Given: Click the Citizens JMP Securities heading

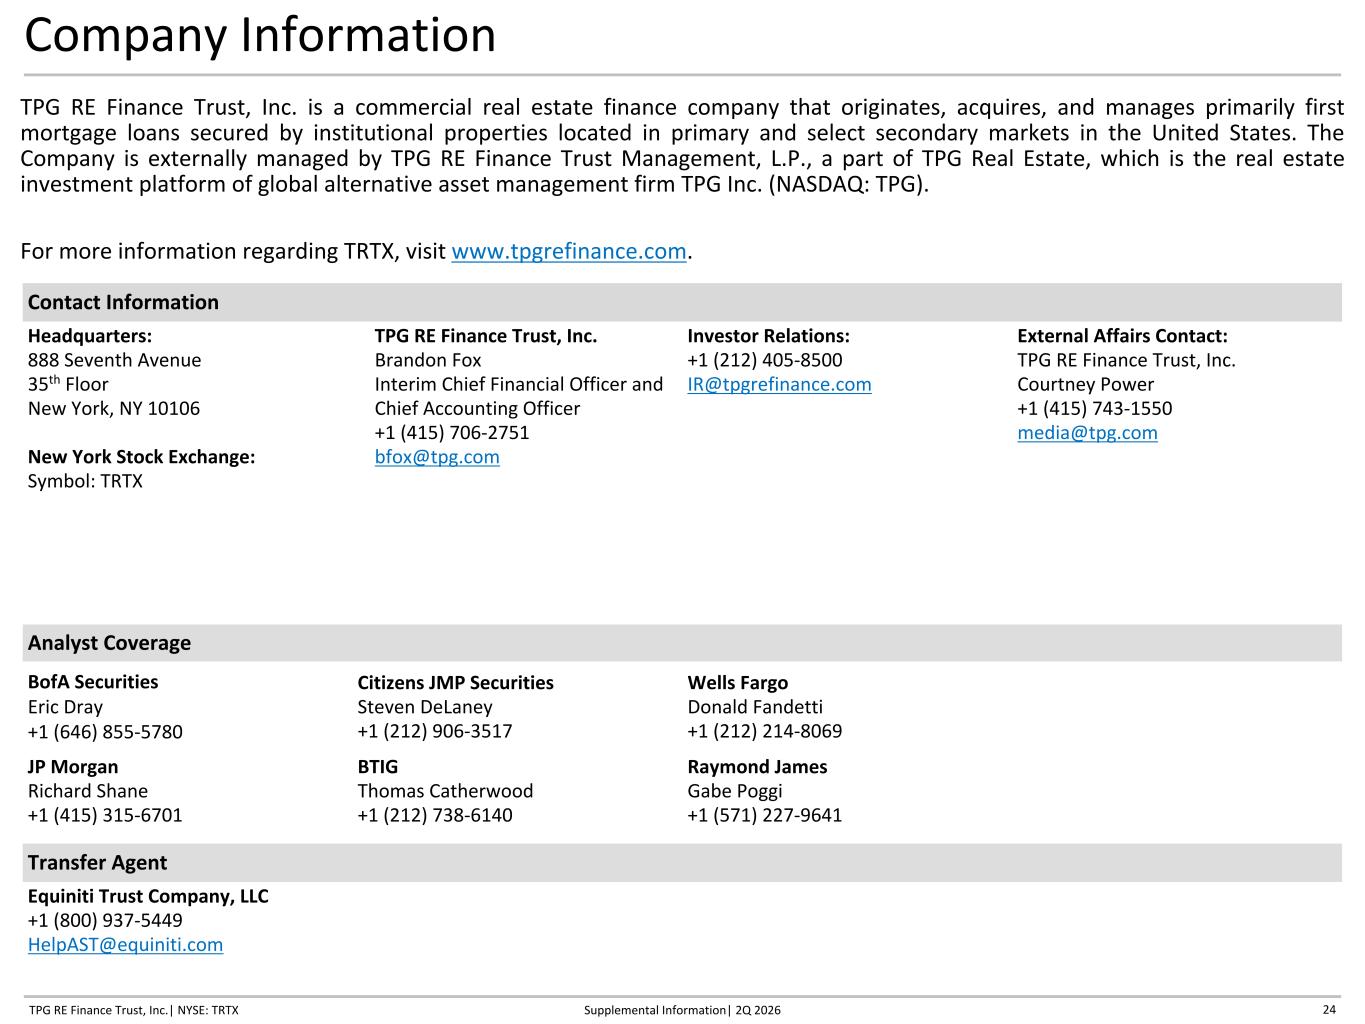Looking at the screenshot, I should 455,683.
